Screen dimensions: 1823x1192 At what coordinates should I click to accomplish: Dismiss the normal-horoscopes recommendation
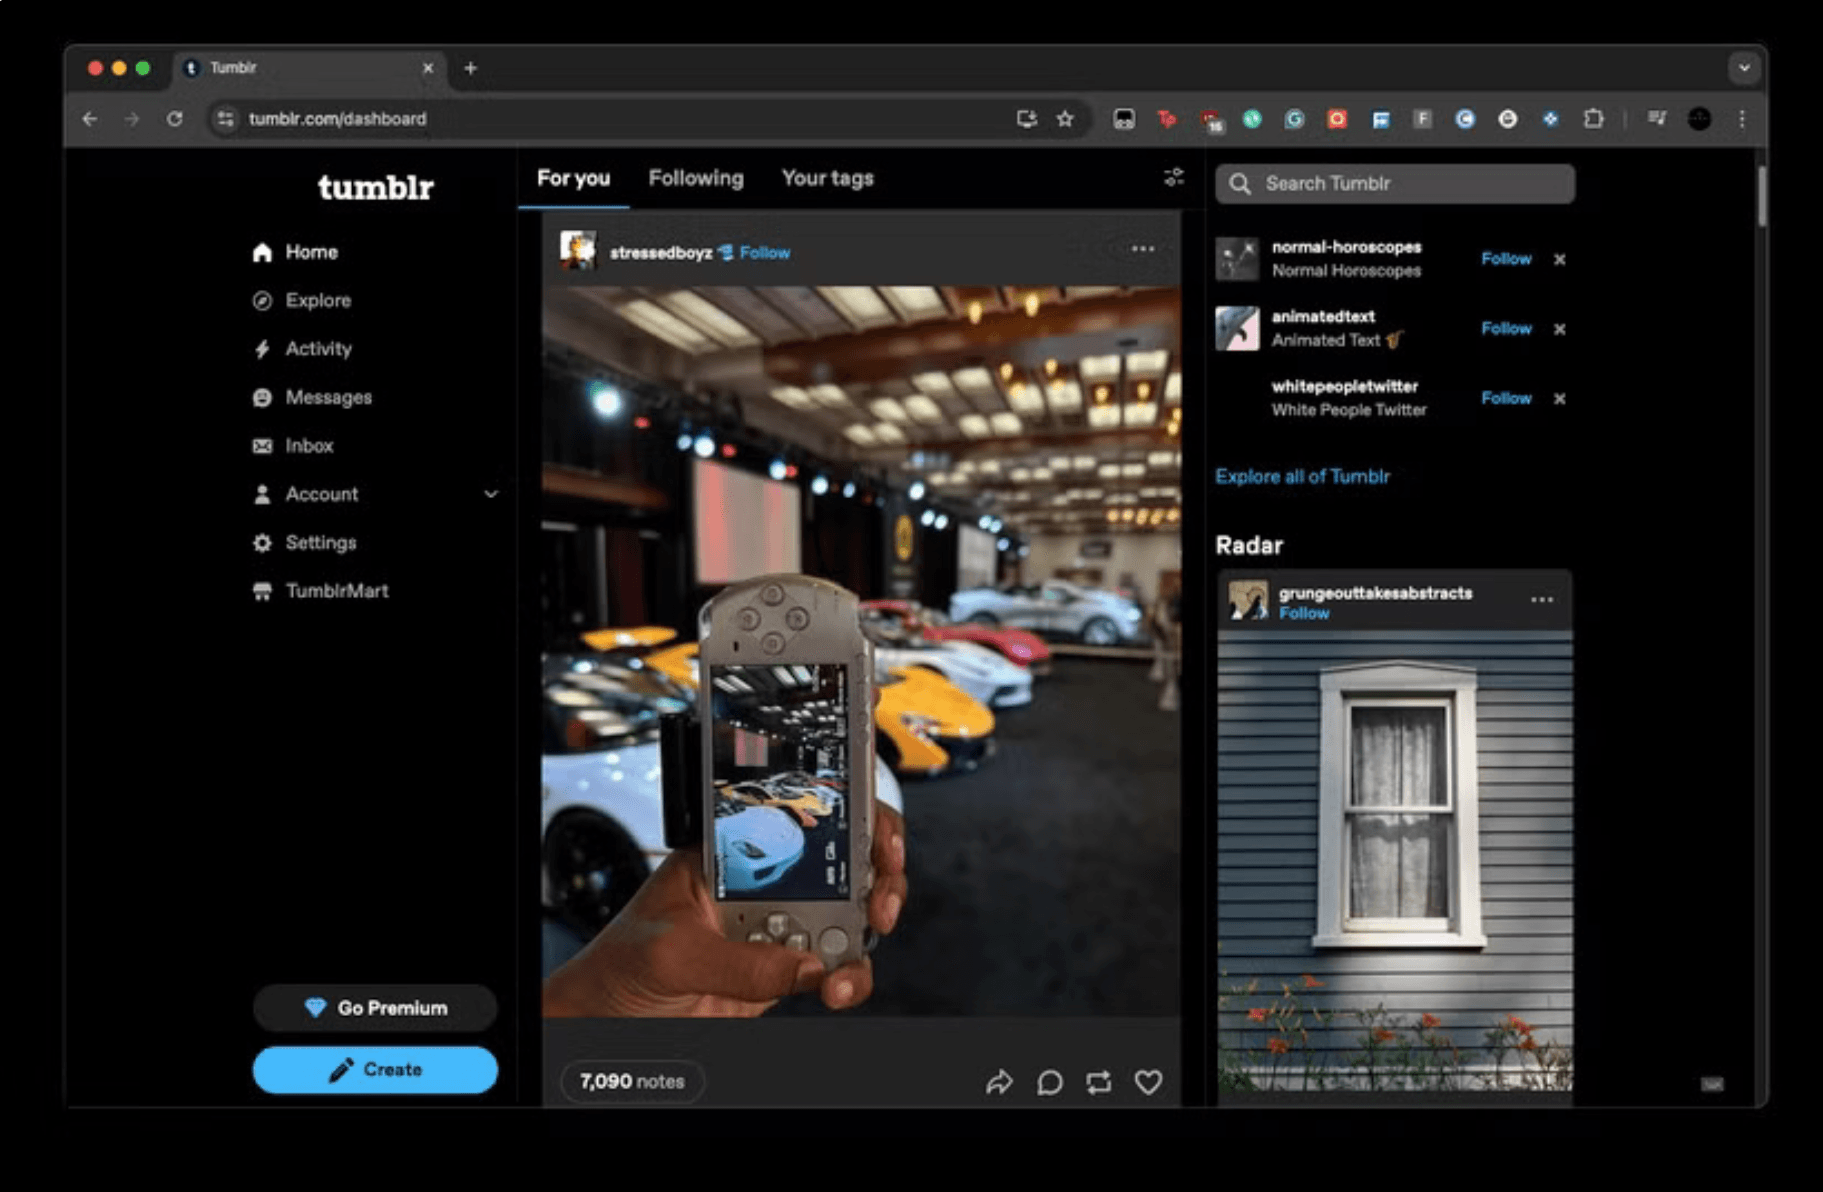click(x=1559, y=259)
